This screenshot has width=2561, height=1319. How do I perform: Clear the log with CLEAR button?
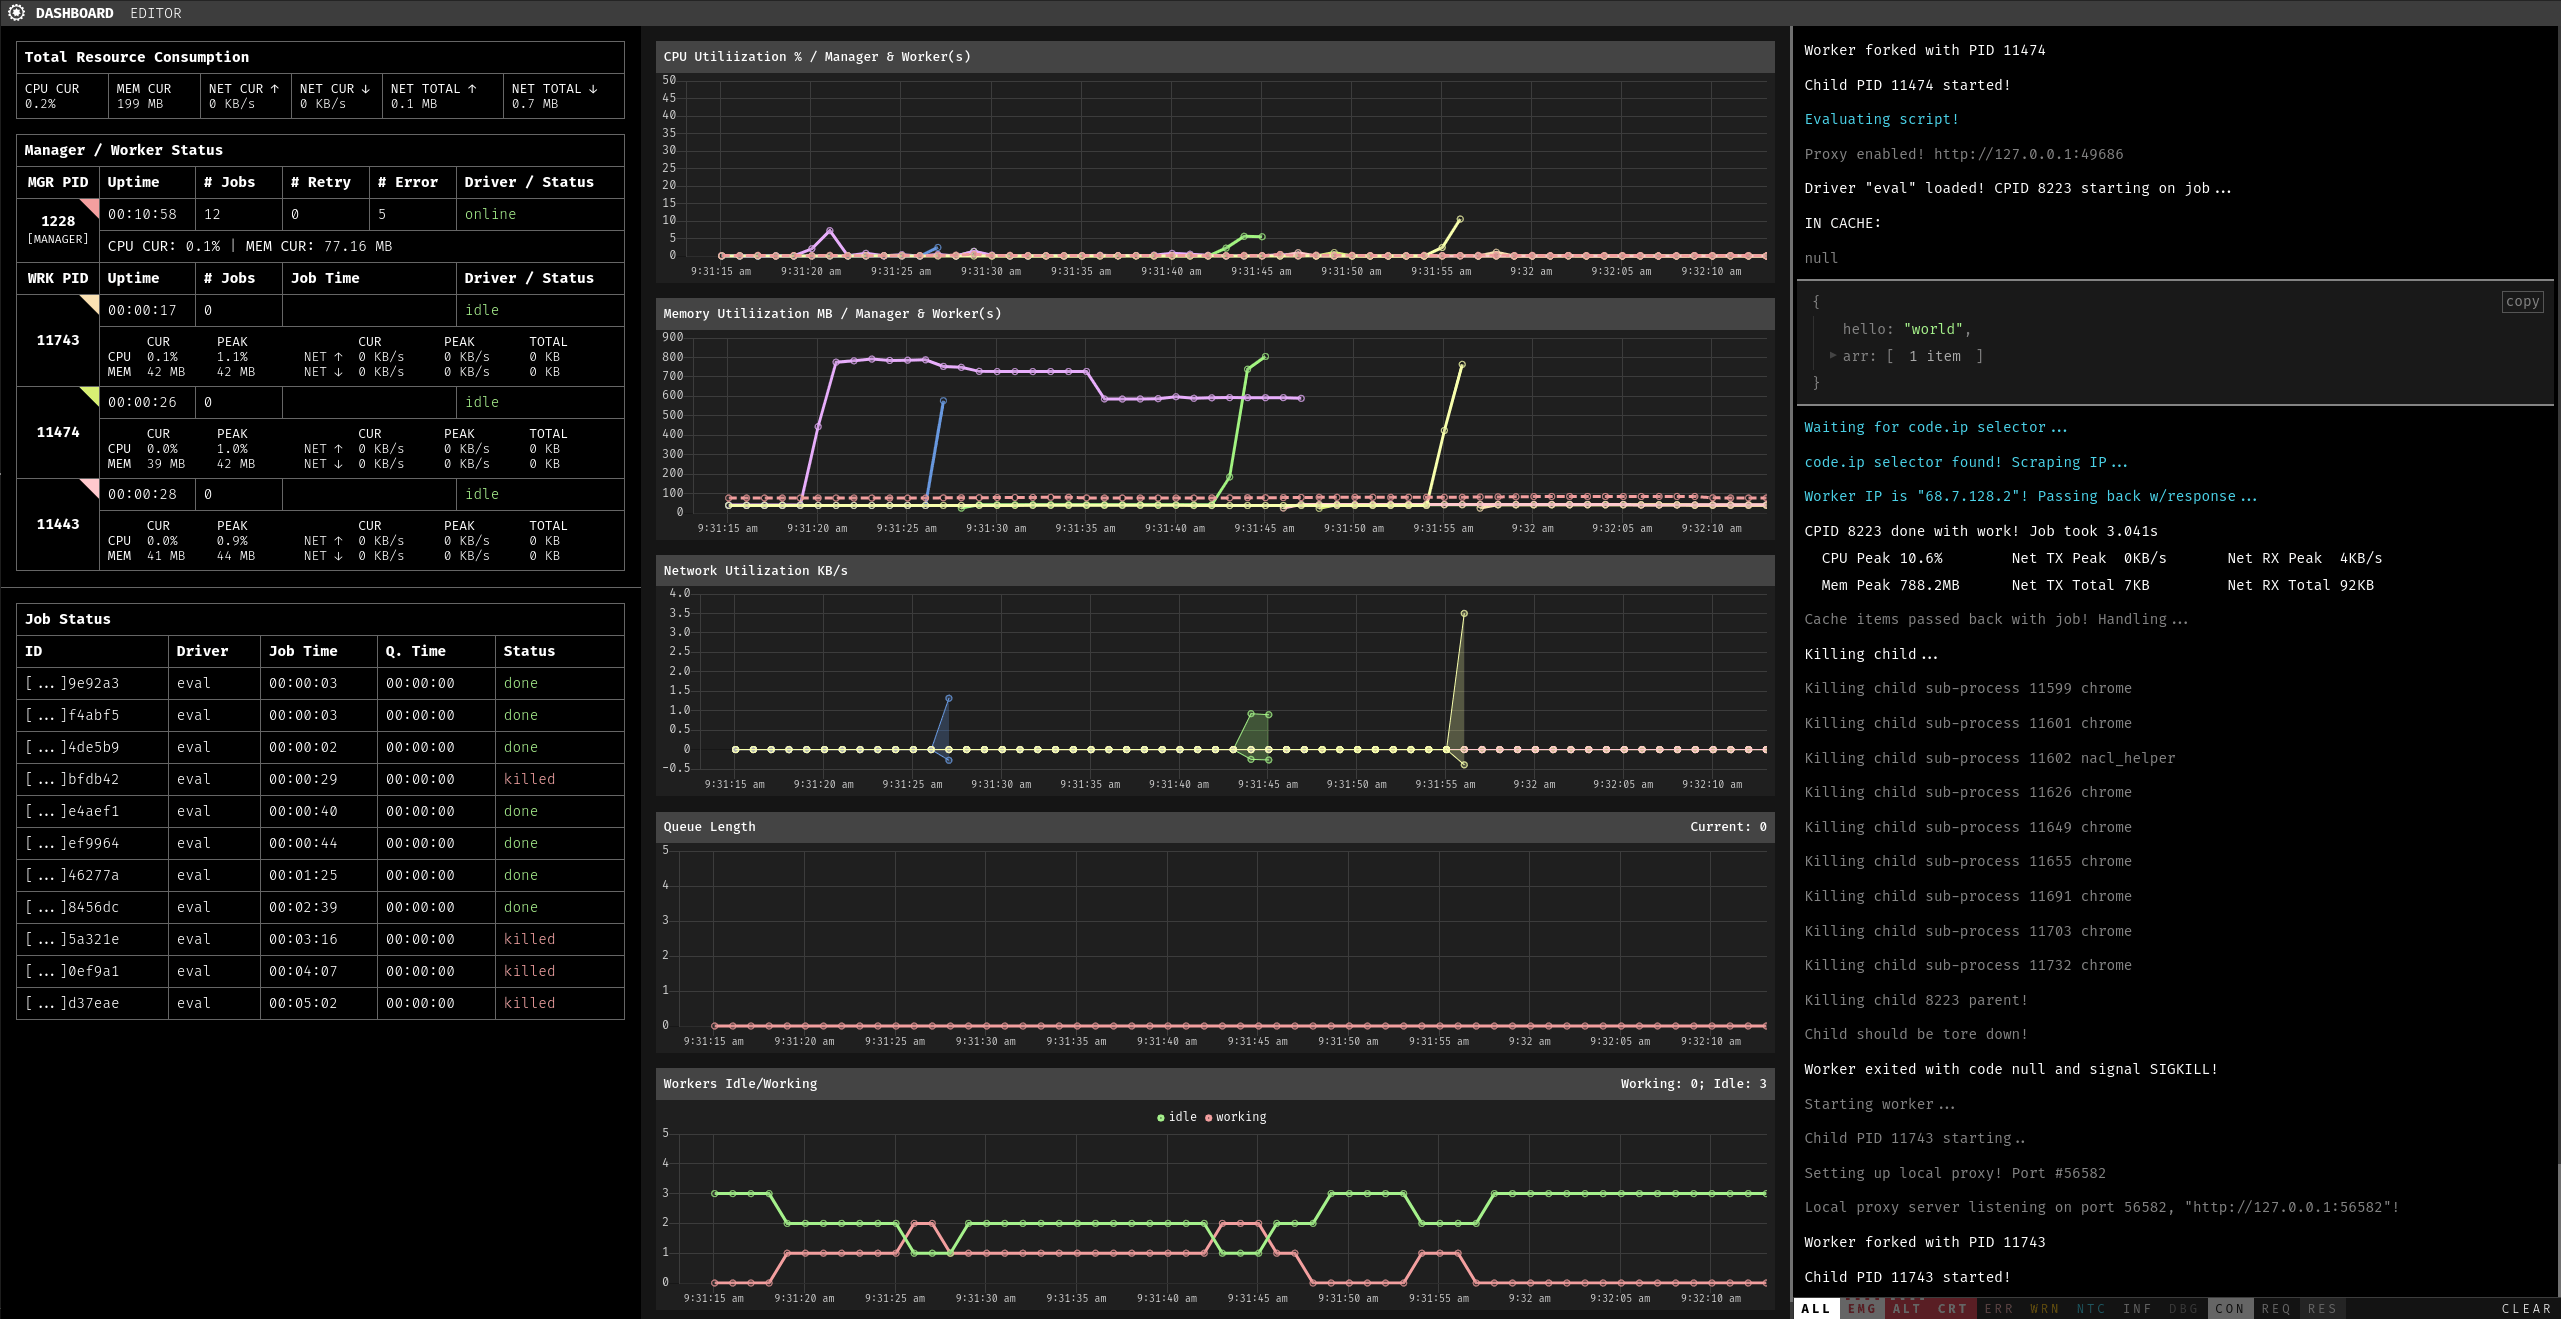point(2526,1308)
